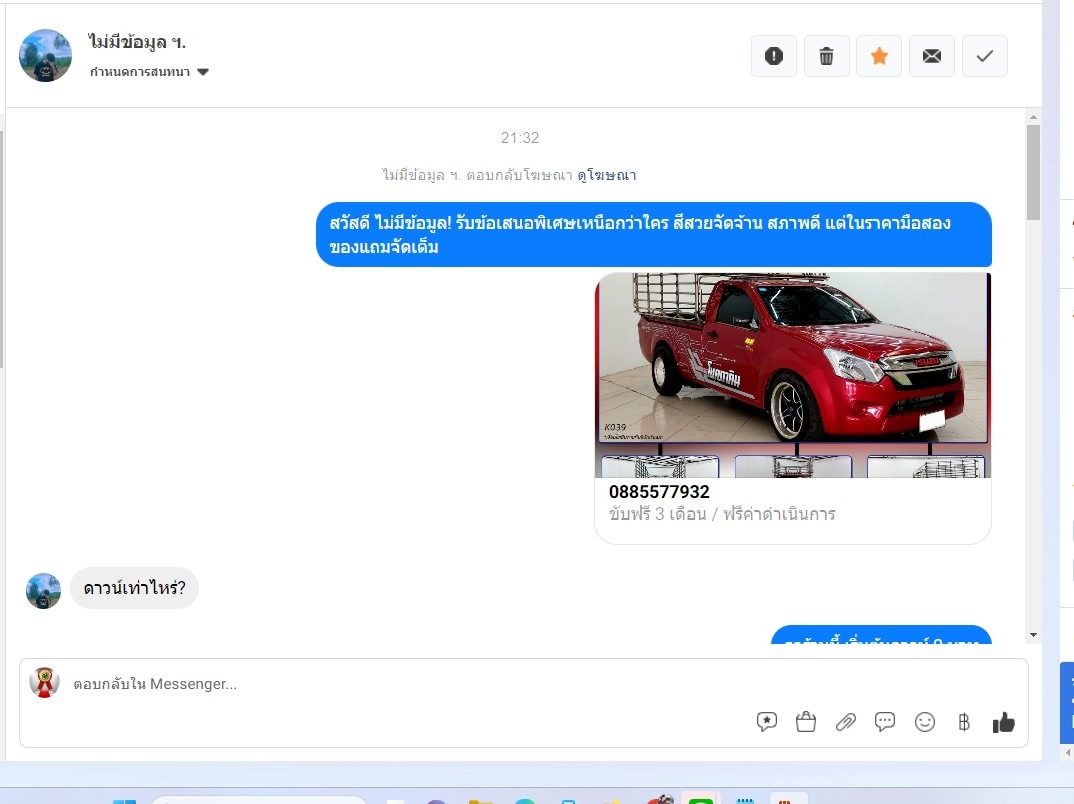Mark conversation done with the checkmark
Image resolution: width=1074 pixels, height=804 pixels.
[984, 56]
